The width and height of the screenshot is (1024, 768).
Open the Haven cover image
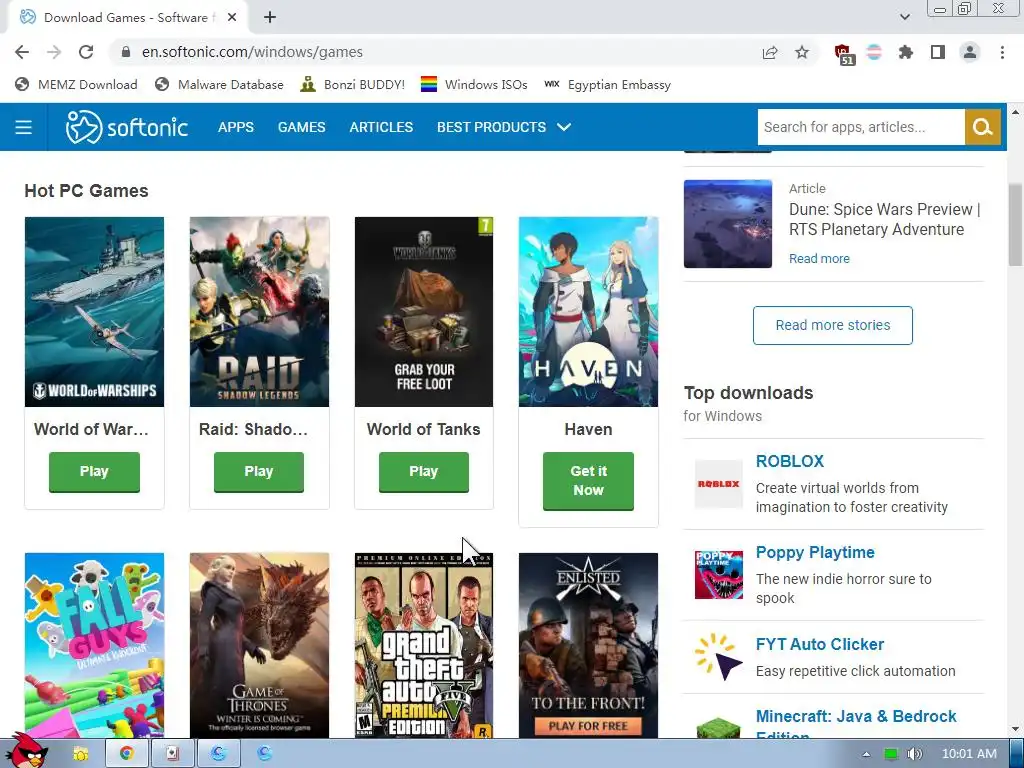pos(588,312)
